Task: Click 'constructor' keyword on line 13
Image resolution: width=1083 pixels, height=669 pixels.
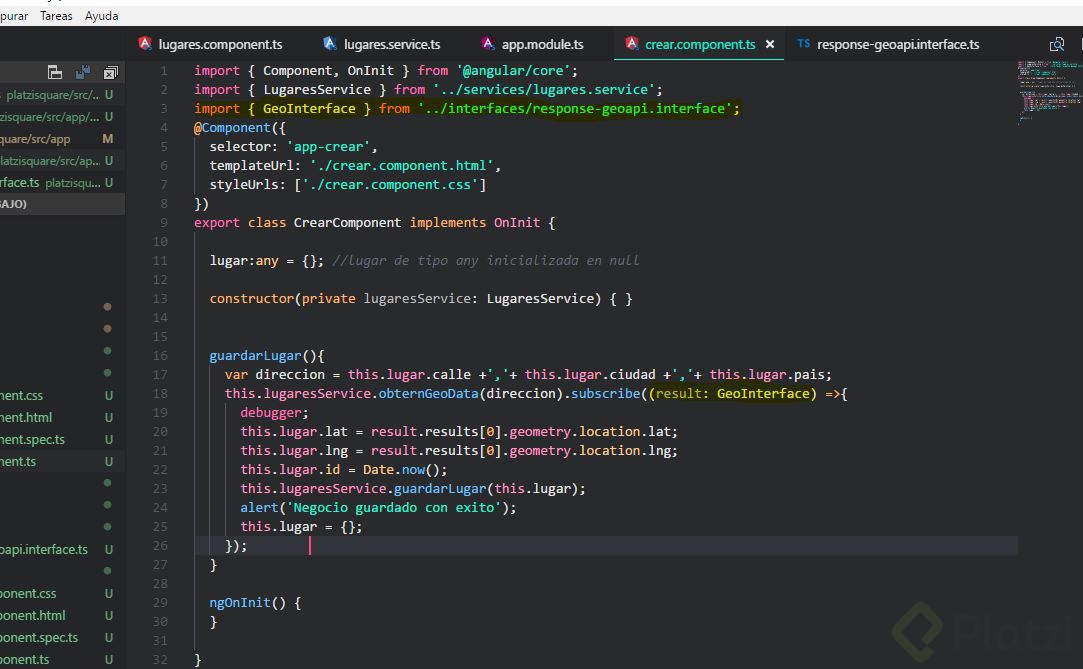Action: [252, 298]
